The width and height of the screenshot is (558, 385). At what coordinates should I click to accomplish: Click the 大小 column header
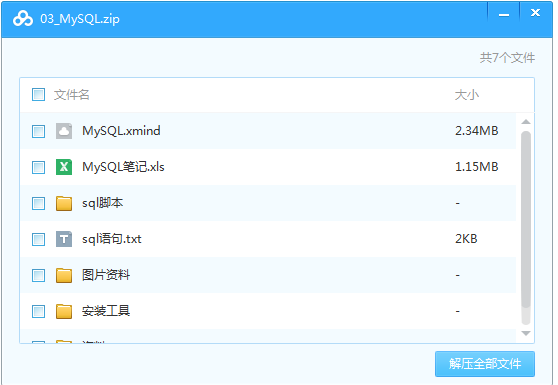pyautogui.click(x=467, y=95)
